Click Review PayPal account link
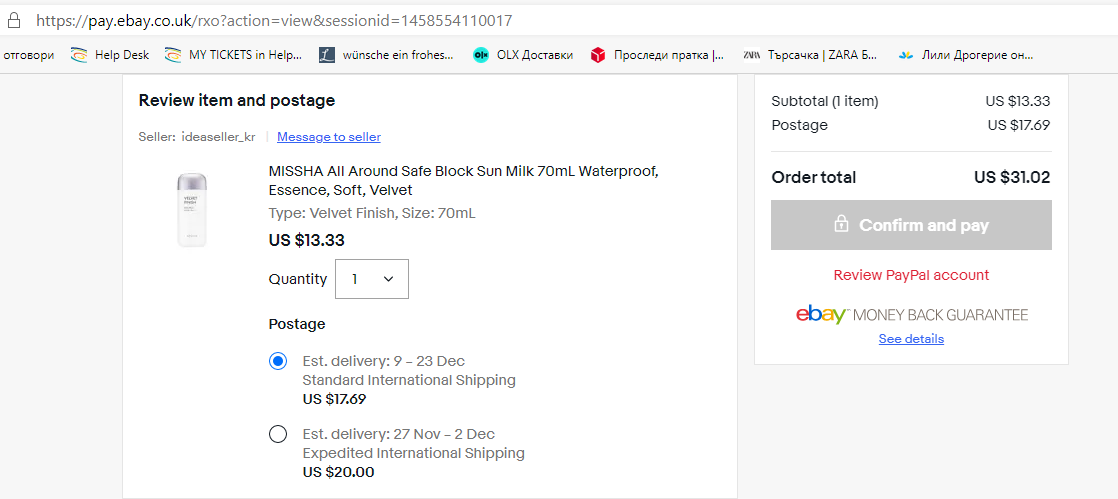 point(911,275)
